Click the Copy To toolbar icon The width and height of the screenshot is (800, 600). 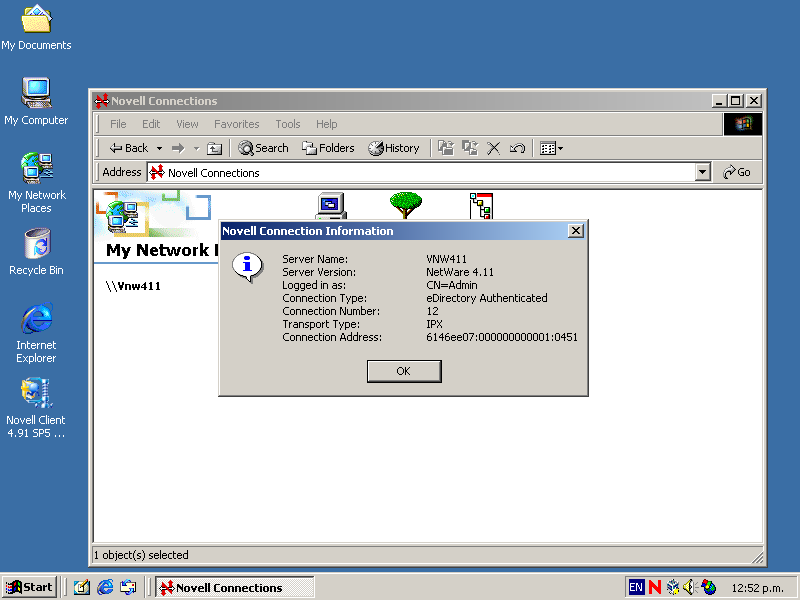tap(470, 148)
